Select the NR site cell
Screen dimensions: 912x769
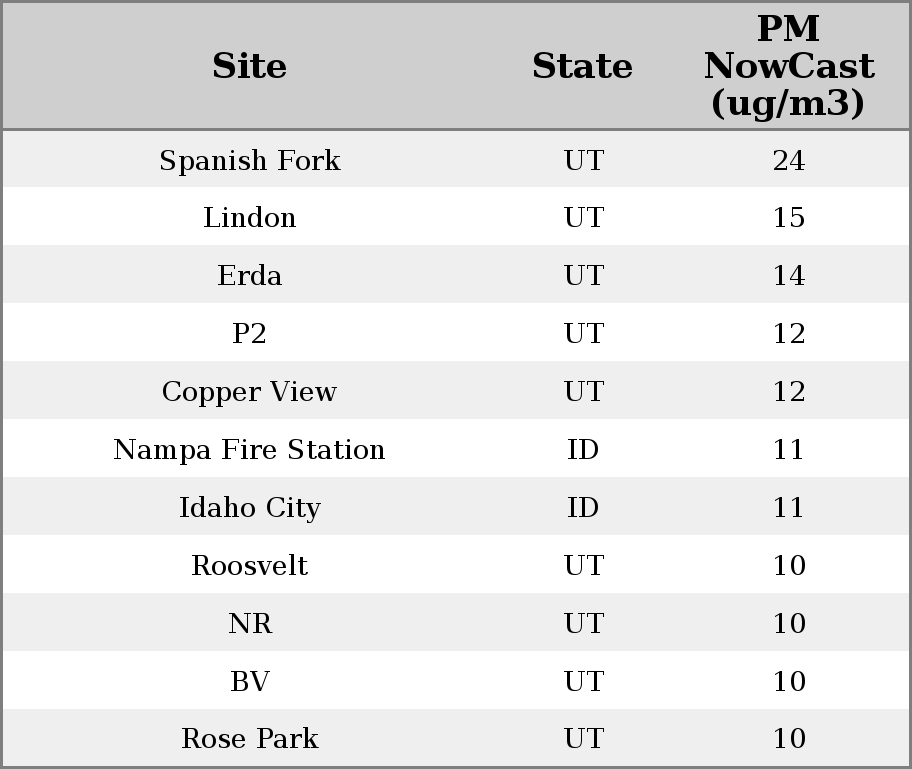(249, 624)
